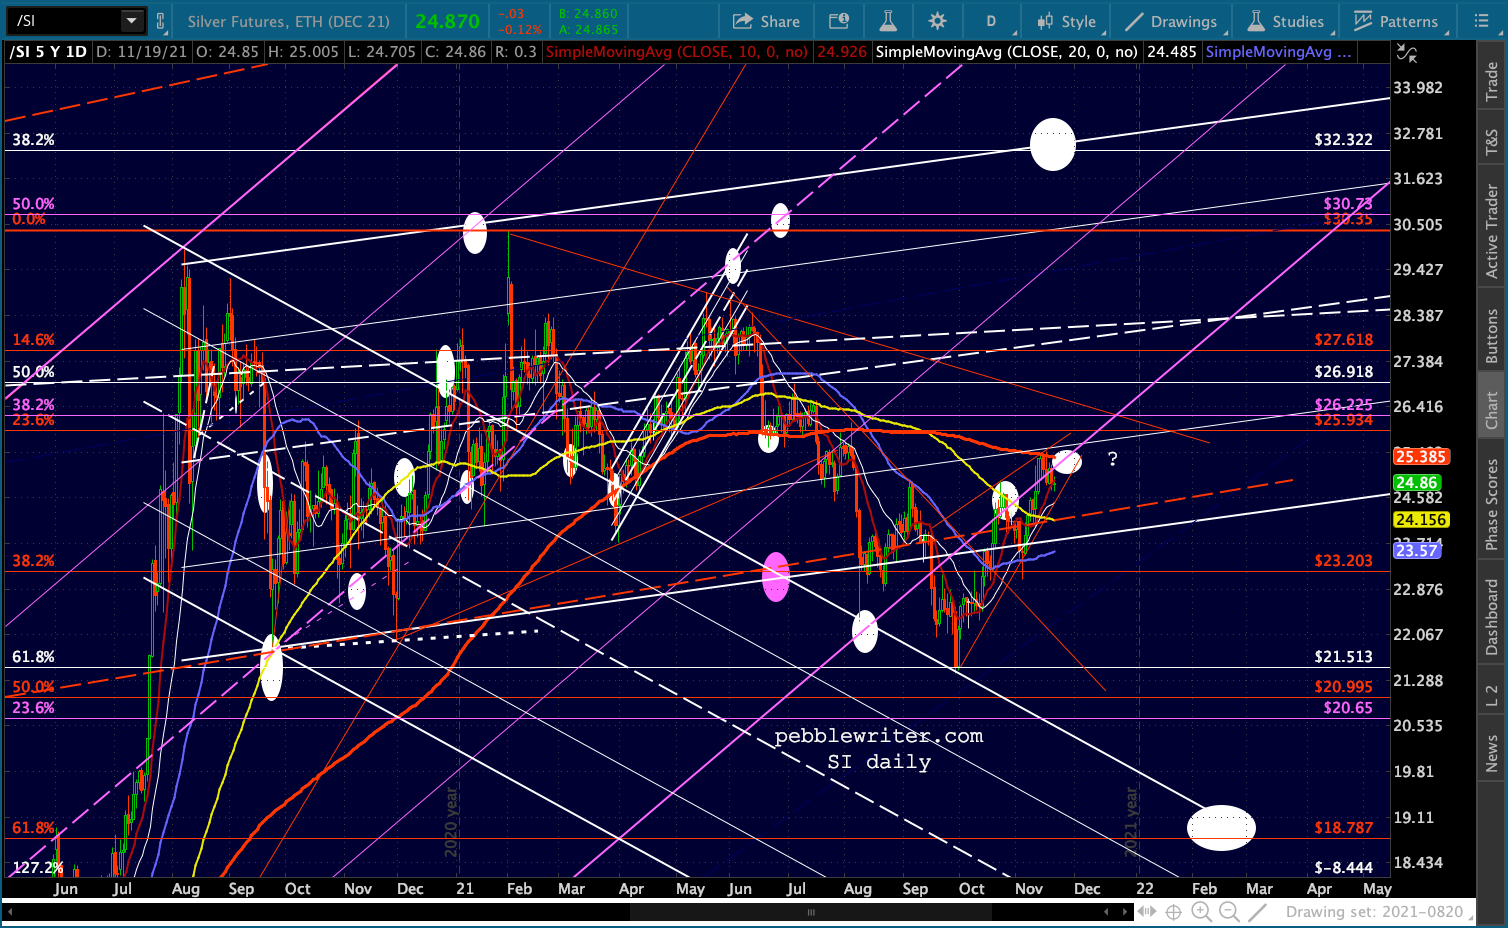Click the $18.787 Fibonacci level label
Image resolution: width=1508 pixels, height=928 pixels.
pos(1343,828)
